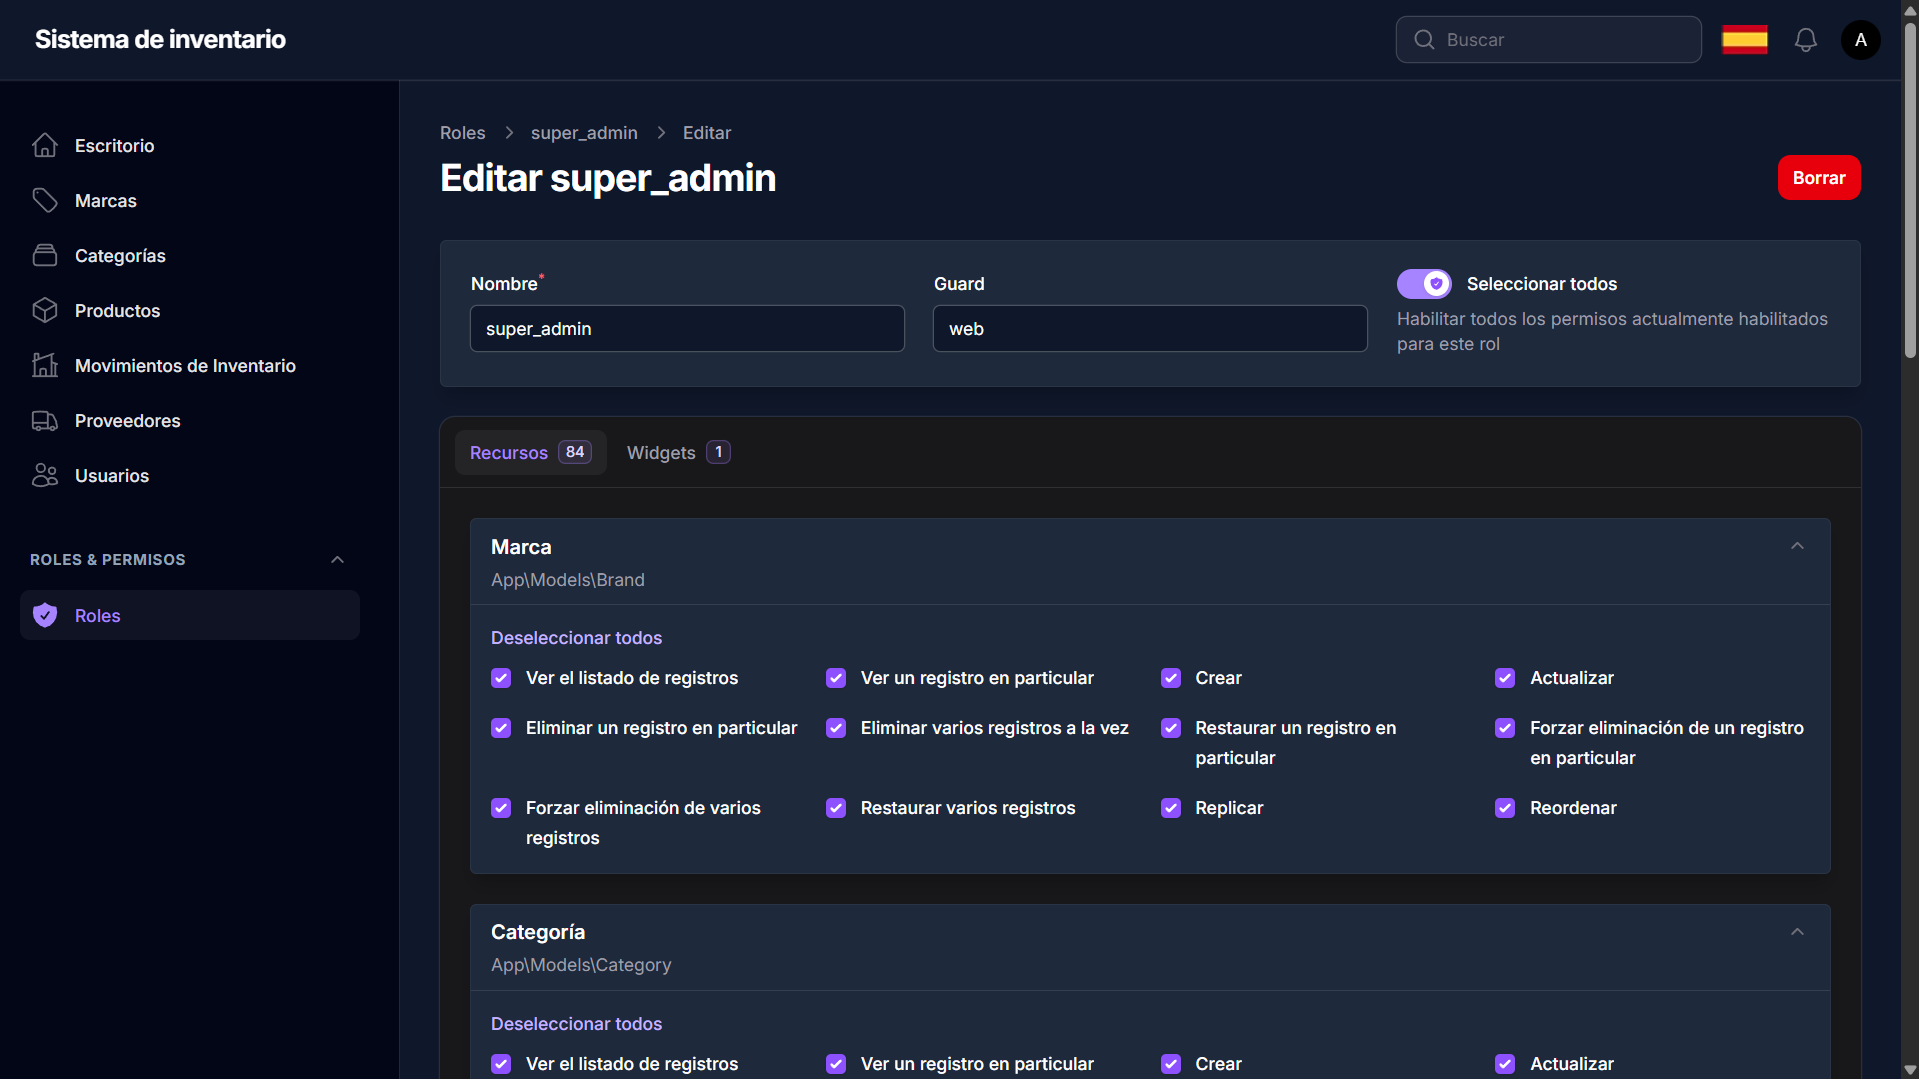Screen dimensions: 1919x1079
Task: Click Deseleccionar todos under Marca
Action: pos(576,638)
